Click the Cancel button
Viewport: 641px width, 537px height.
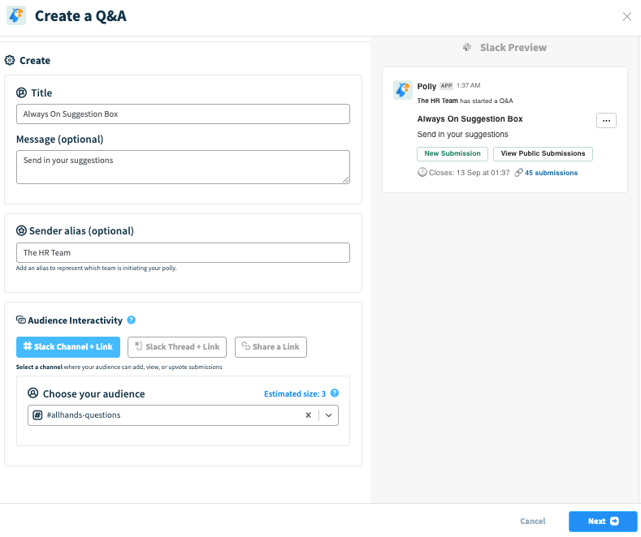[533, 521]
